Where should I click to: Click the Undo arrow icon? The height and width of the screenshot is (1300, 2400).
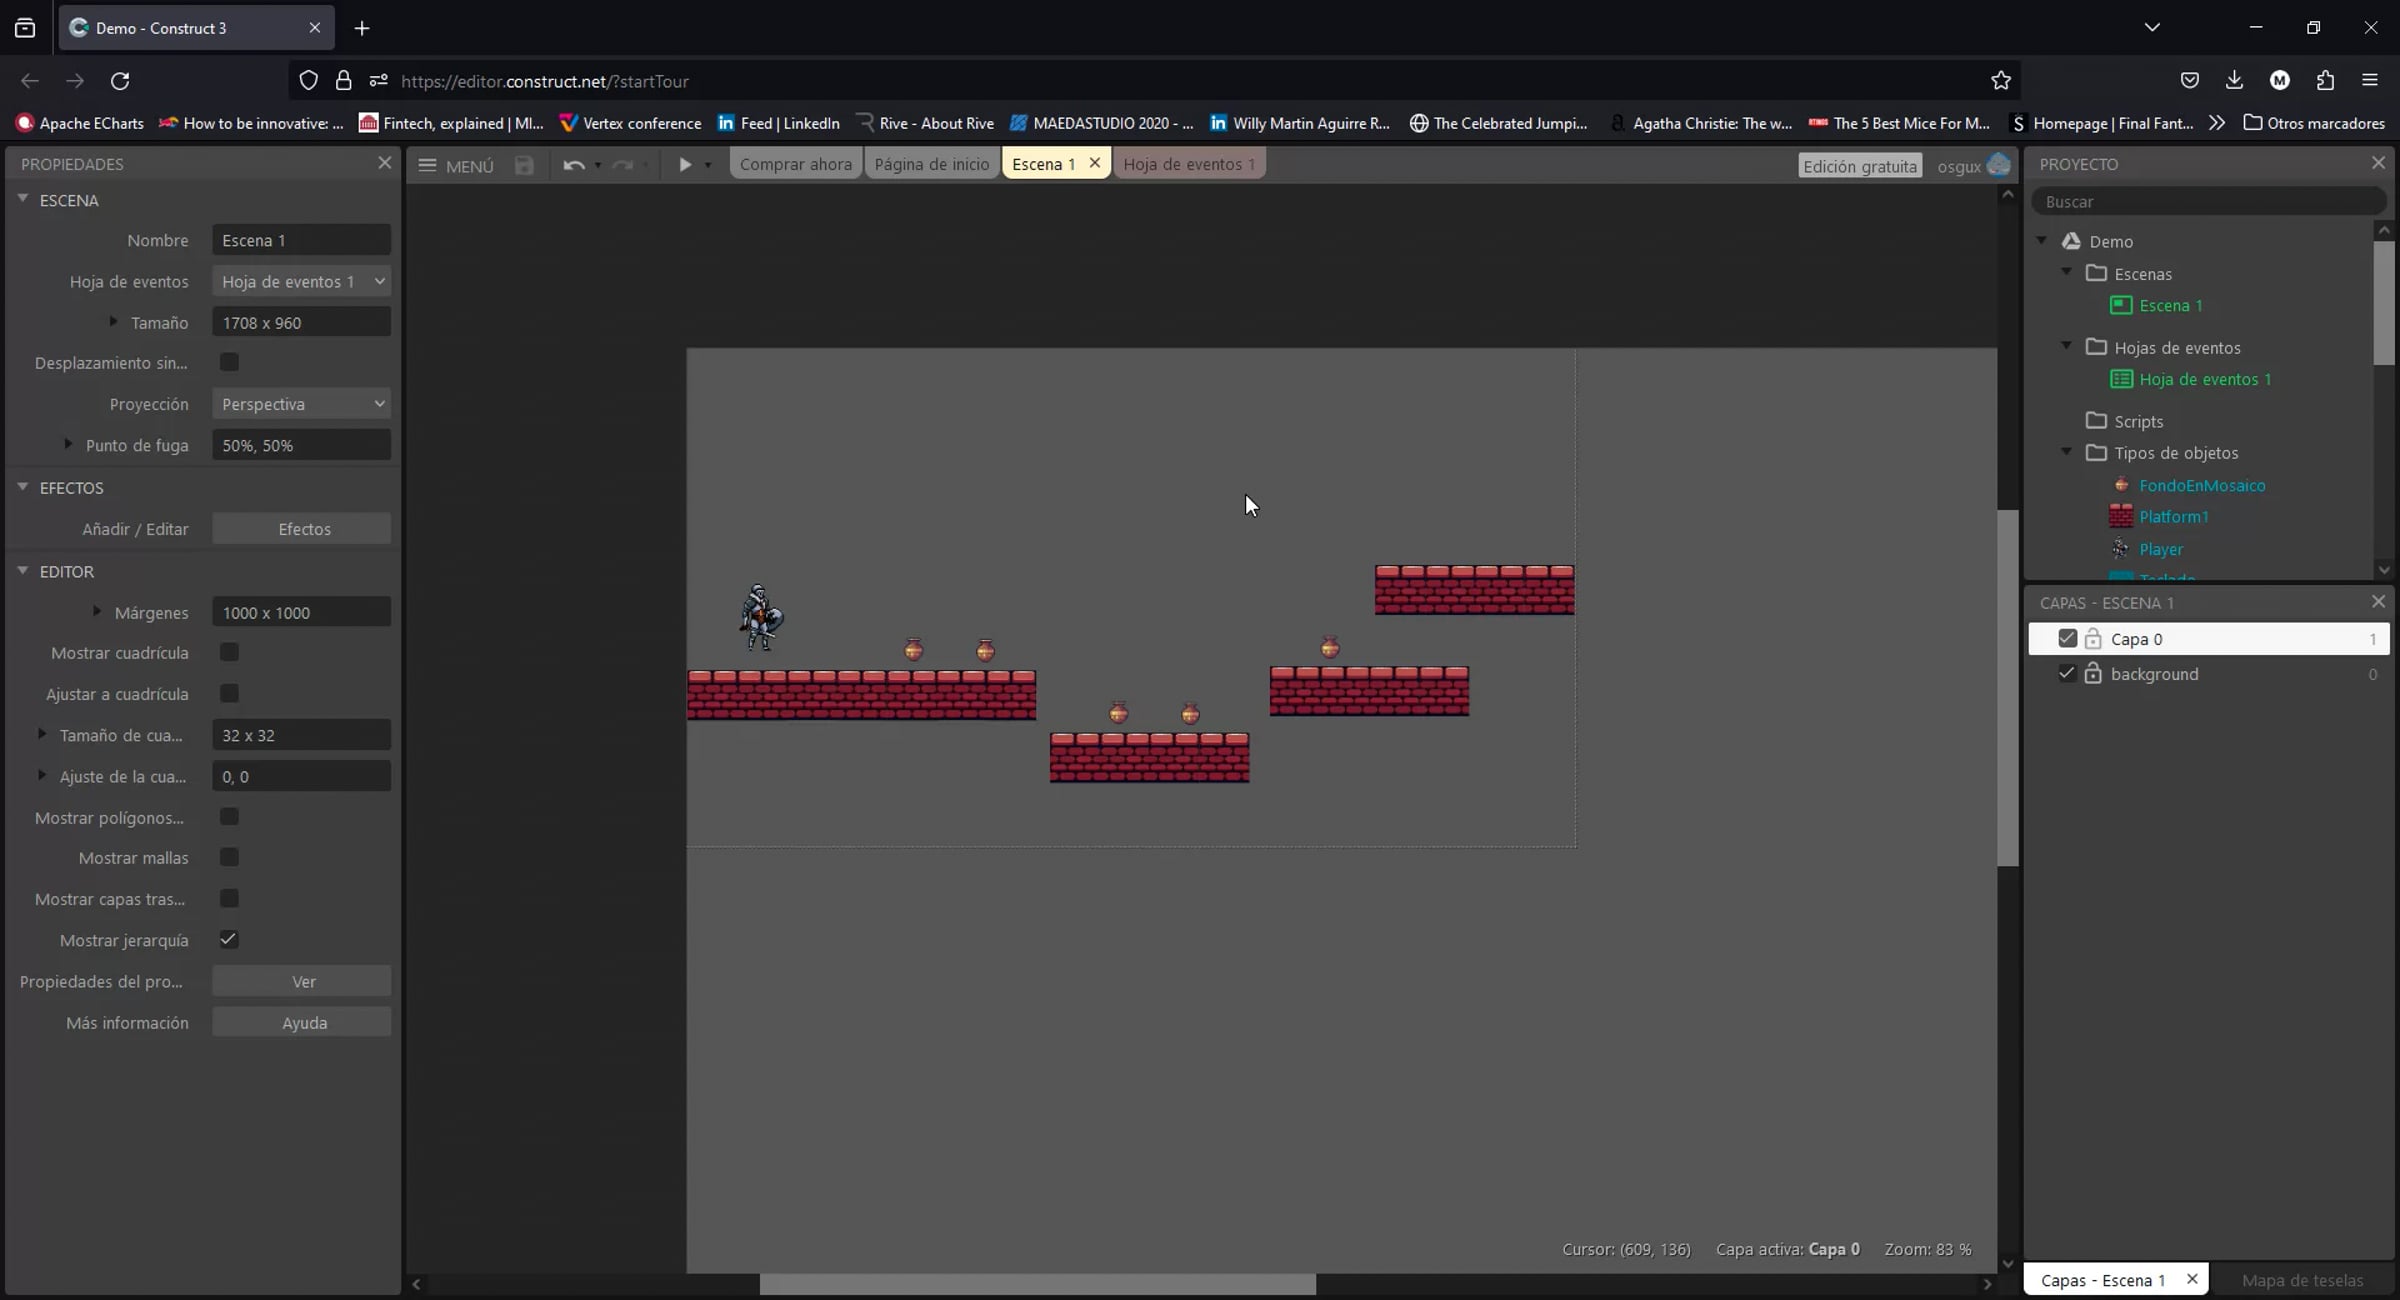click(573, 165)
